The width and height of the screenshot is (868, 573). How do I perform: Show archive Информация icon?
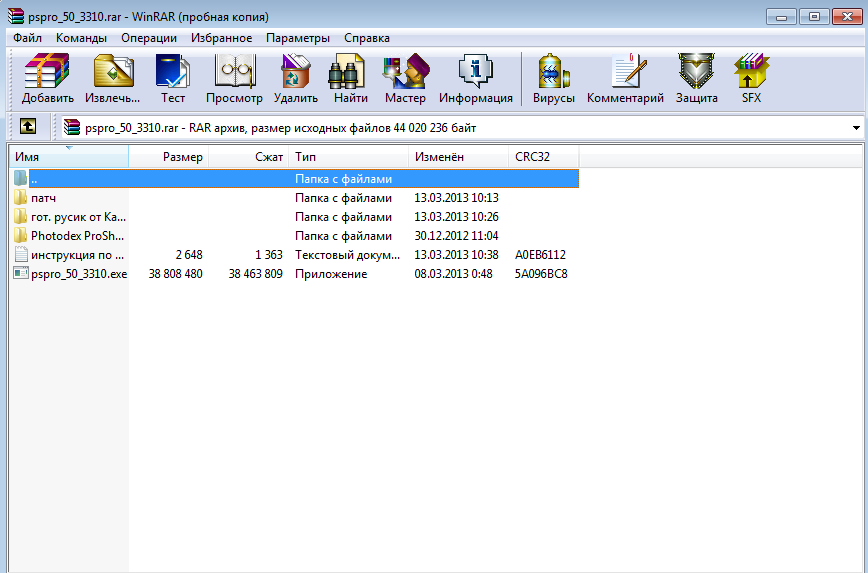click(476, 71)
